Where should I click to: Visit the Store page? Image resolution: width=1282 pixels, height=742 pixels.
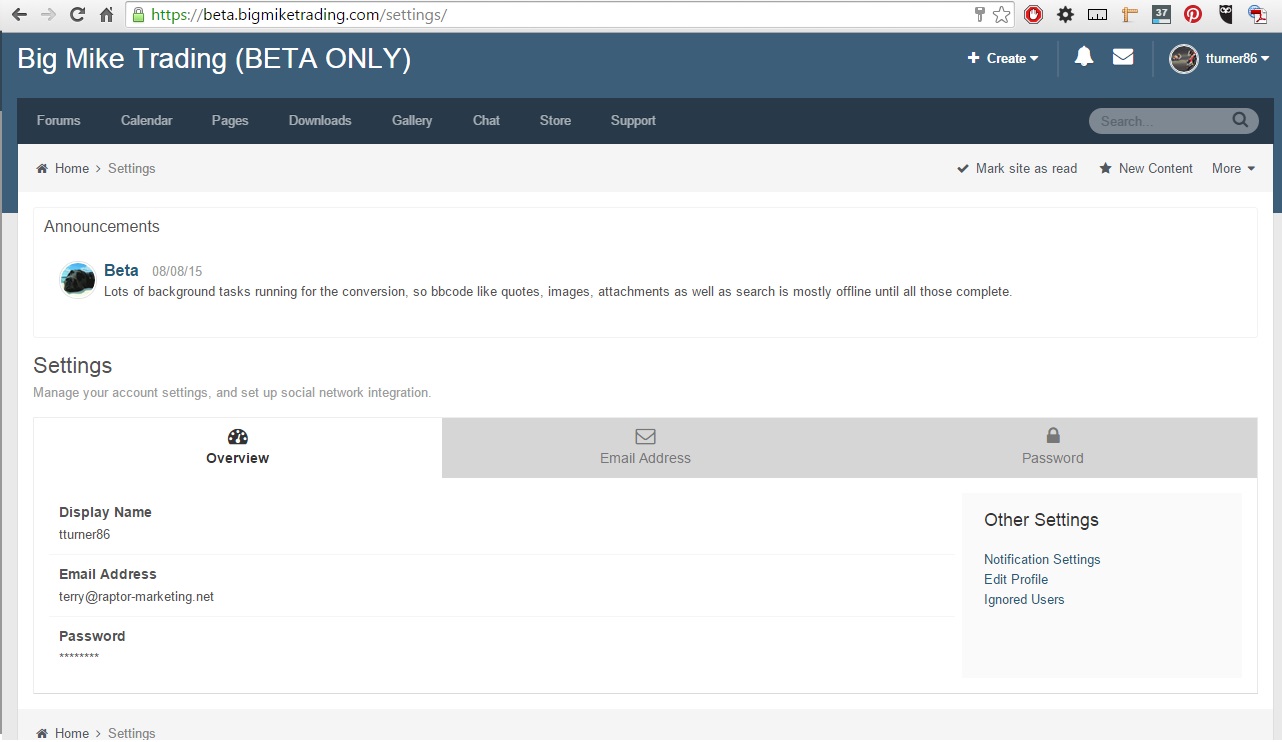(x=555, y=120)
